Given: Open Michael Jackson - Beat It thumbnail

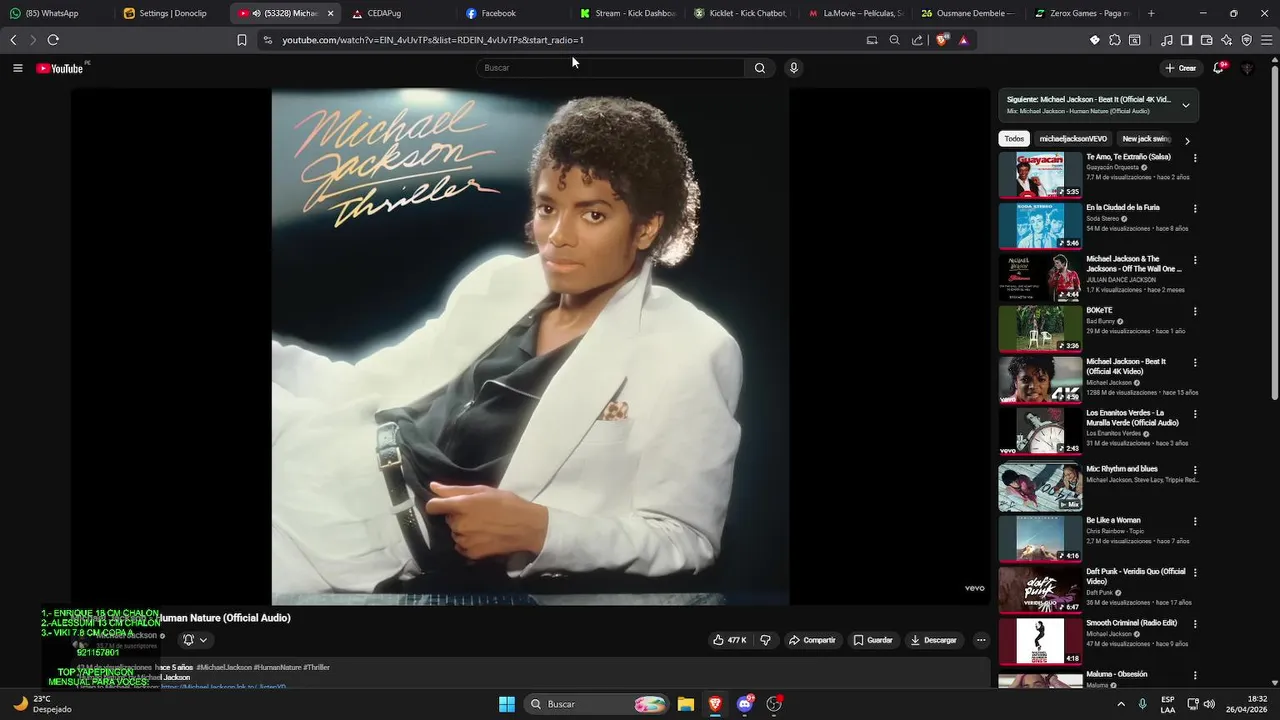Looking at the screenshot, I should click(x=1040, y=379).
